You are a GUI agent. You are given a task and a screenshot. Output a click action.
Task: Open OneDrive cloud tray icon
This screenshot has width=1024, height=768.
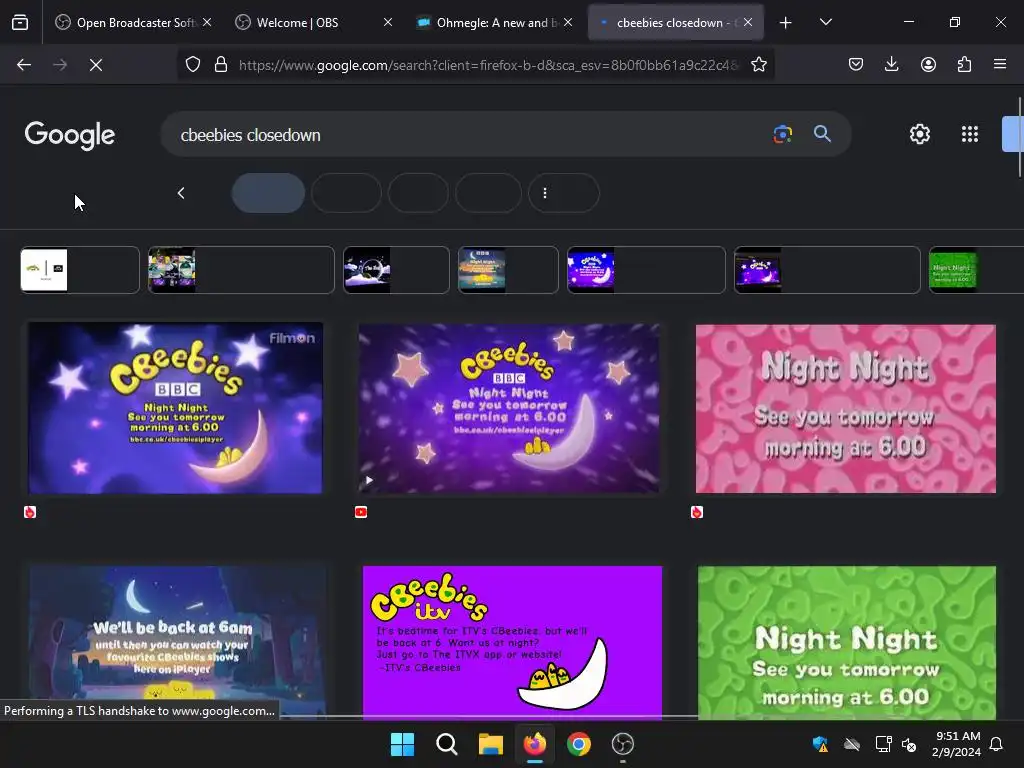coord(852,744)
